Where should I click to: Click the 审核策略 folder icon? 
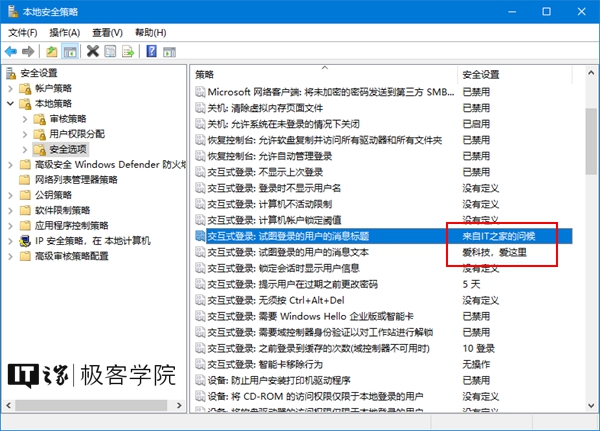39,119
